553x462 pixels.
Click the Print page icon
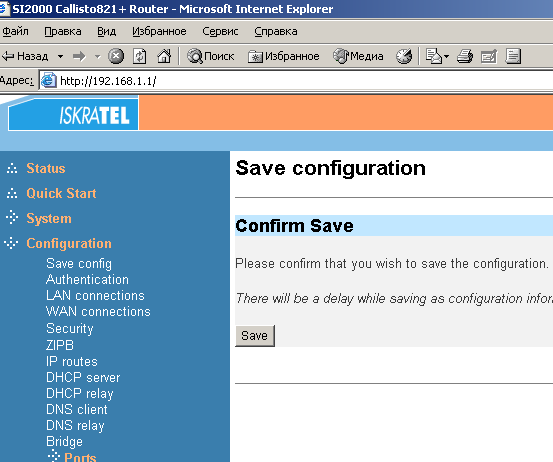coord(465,56)
